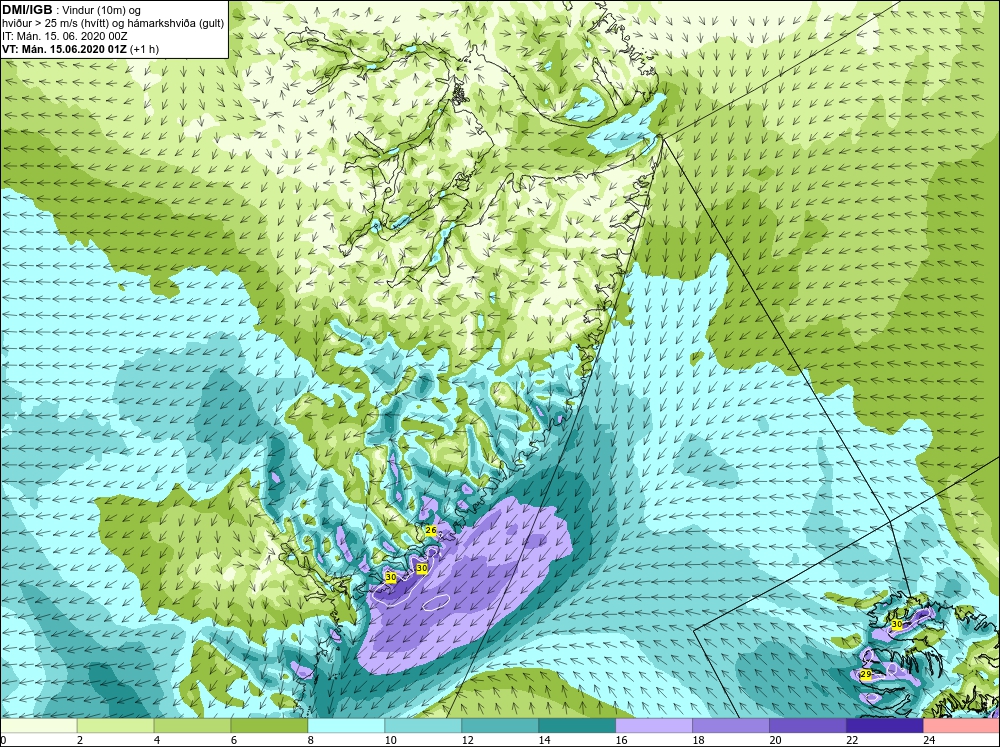Click the scale value '24'
This screenshot has height=747, width=1000.
(x=929, y=740)
